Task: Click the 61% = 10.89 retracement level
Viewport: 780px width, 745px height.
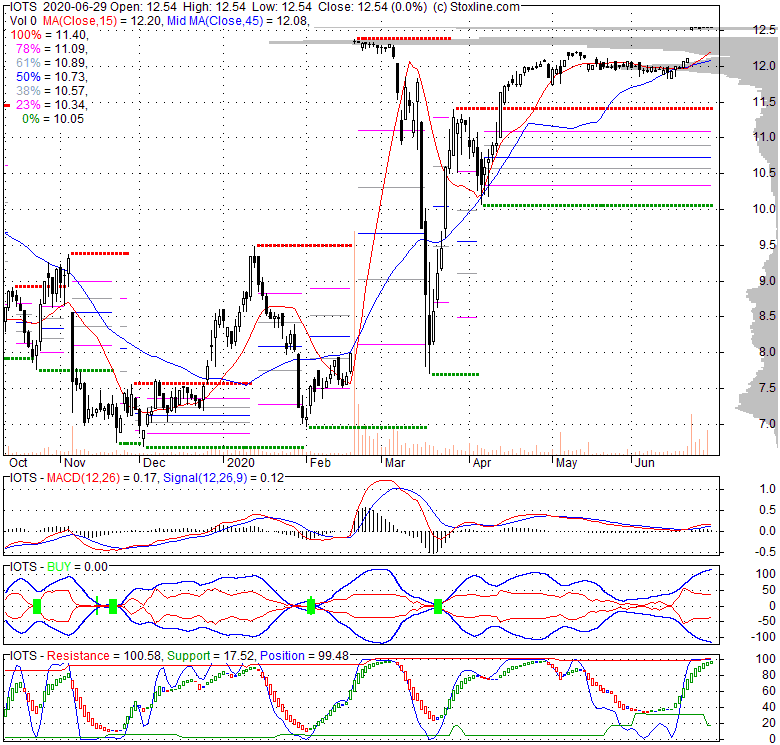Action: (52, 63)
